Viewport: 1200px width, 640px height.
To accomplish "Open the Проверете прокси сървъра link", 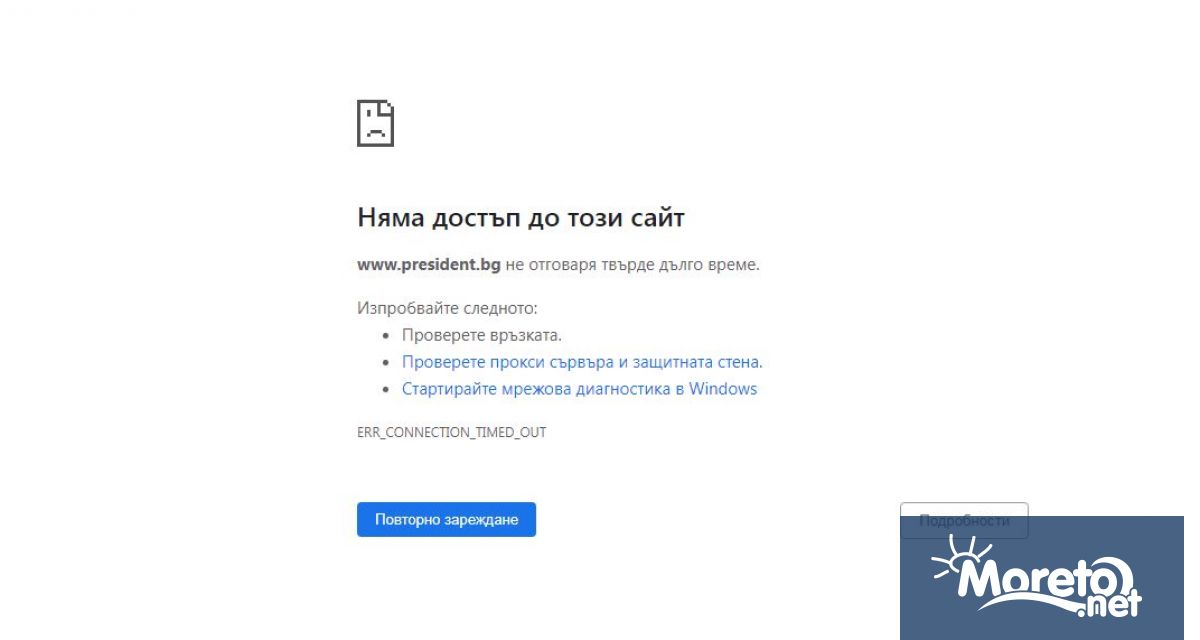I will pos(581,362).
